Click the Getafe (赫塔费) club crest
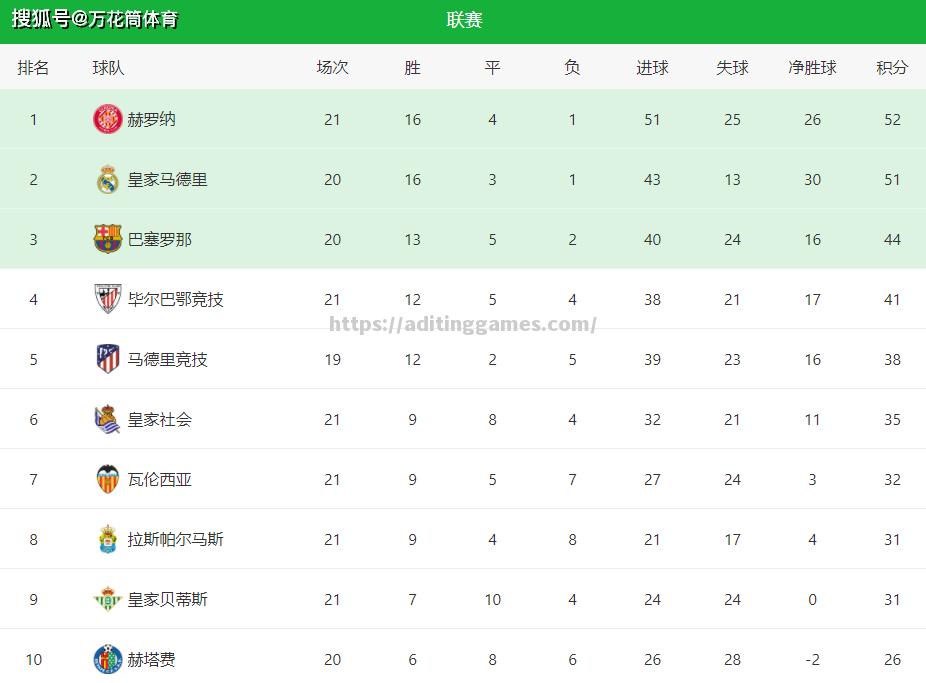The image size is (926, 683). (x=107, y=659)
